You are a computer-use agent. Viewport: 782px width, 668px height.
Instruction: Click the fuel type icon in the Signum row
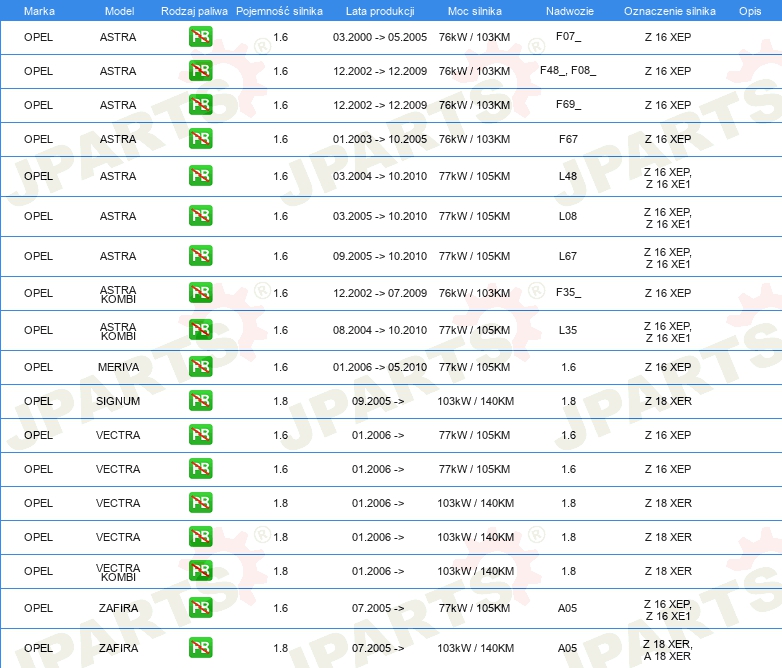(200, 401)
